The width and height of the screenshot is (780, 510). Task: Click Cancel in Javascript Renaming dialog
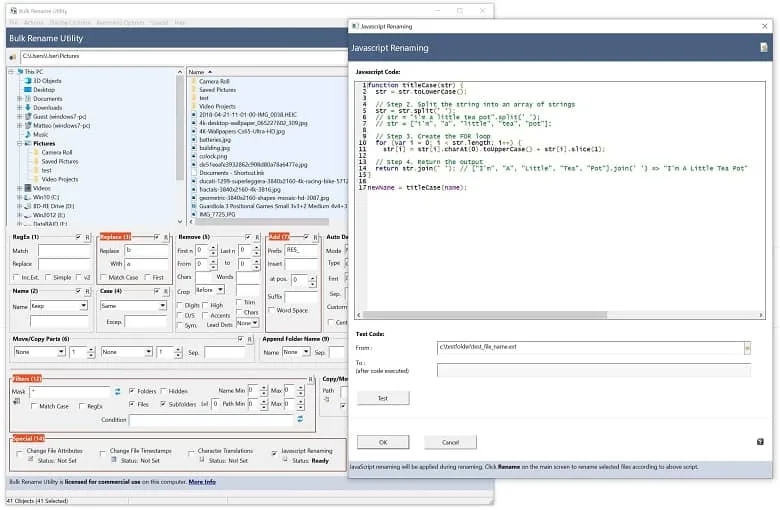pyautogui.click(x=450, y=442)
